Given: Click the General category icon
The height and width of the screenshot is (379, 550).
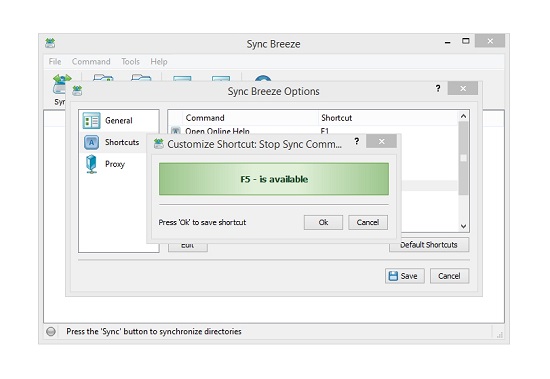Looking at the screenshot, I should point(91,121).
